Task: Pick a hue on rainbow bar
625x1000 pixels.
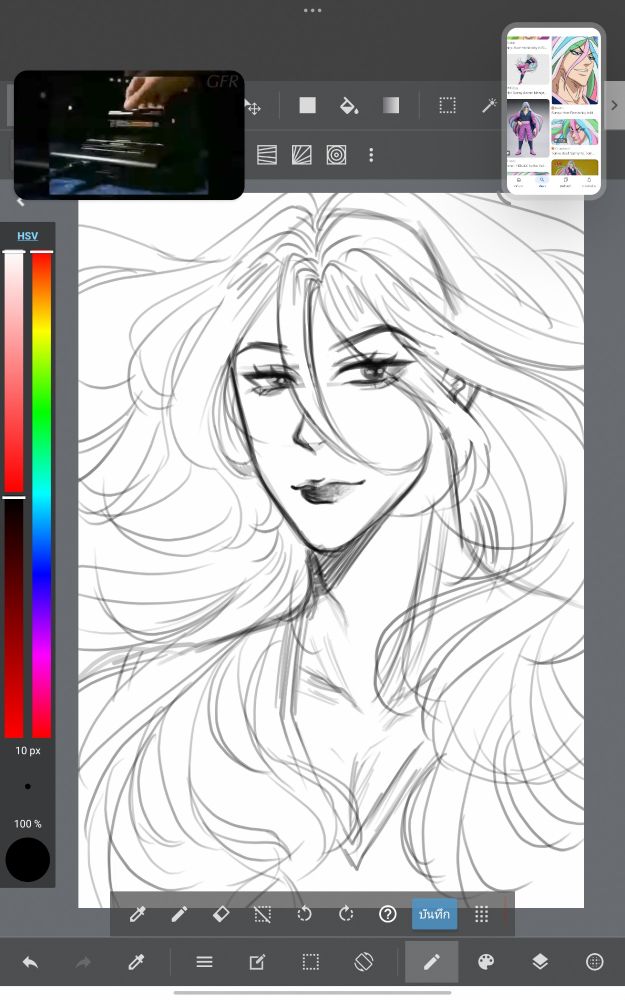Action: (41, 494)
